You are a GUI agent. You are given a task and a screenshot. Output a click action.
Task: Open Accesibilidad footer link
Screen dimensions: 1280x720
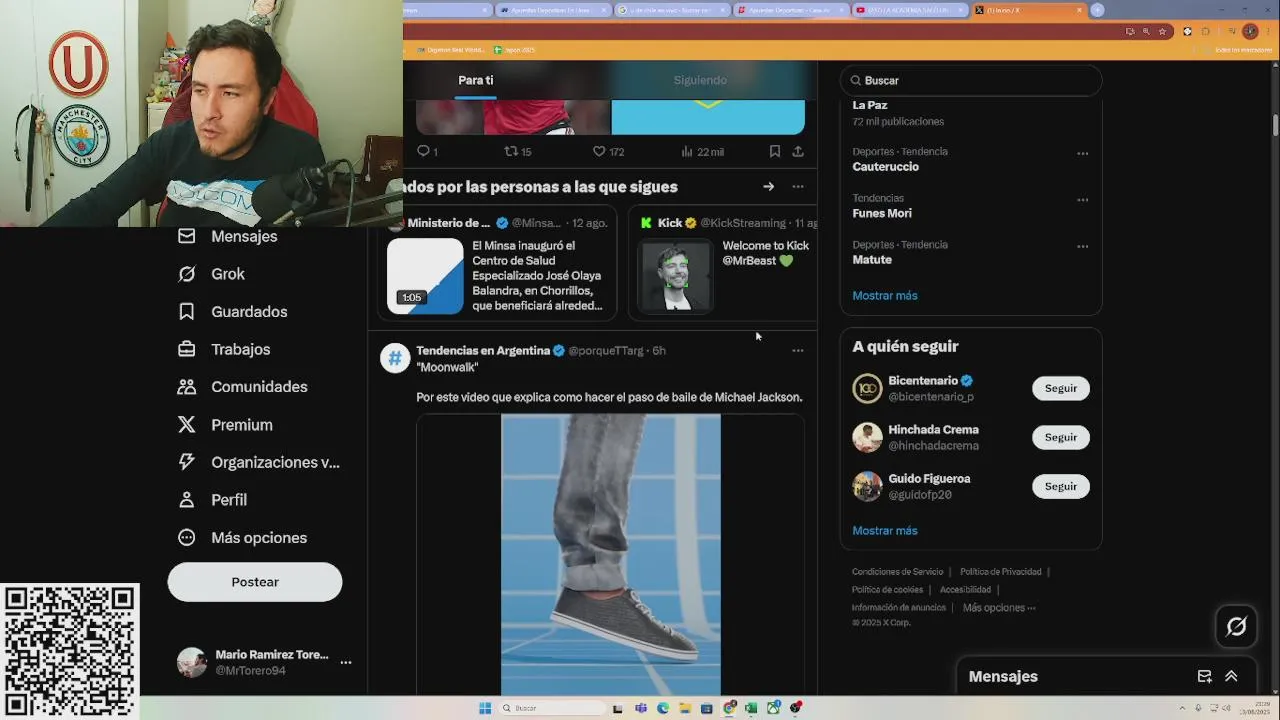[x=965, y=590]
